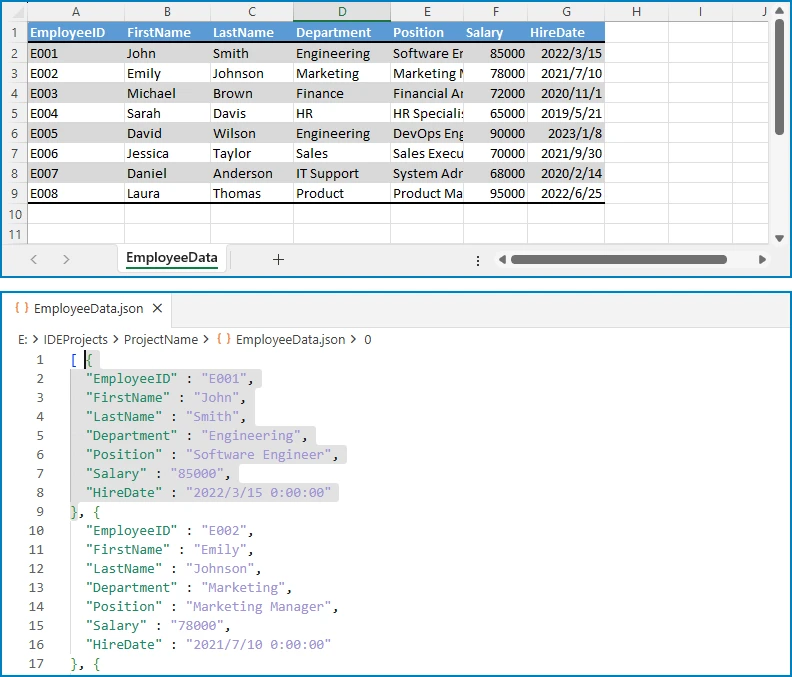Click JSON value "85000"
792x677 pixels.
click(x=197, y=473)
